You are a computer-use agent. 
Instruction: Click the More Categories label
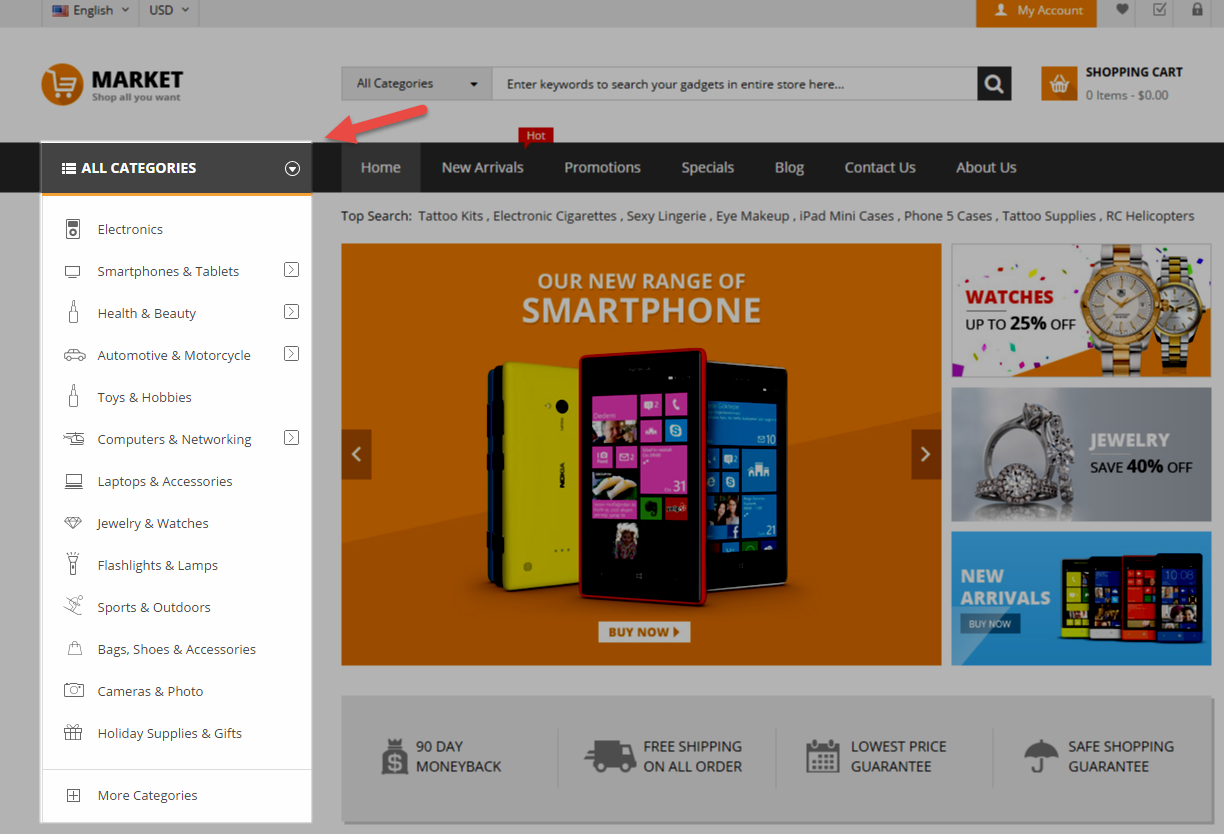(x=147, y=795)
